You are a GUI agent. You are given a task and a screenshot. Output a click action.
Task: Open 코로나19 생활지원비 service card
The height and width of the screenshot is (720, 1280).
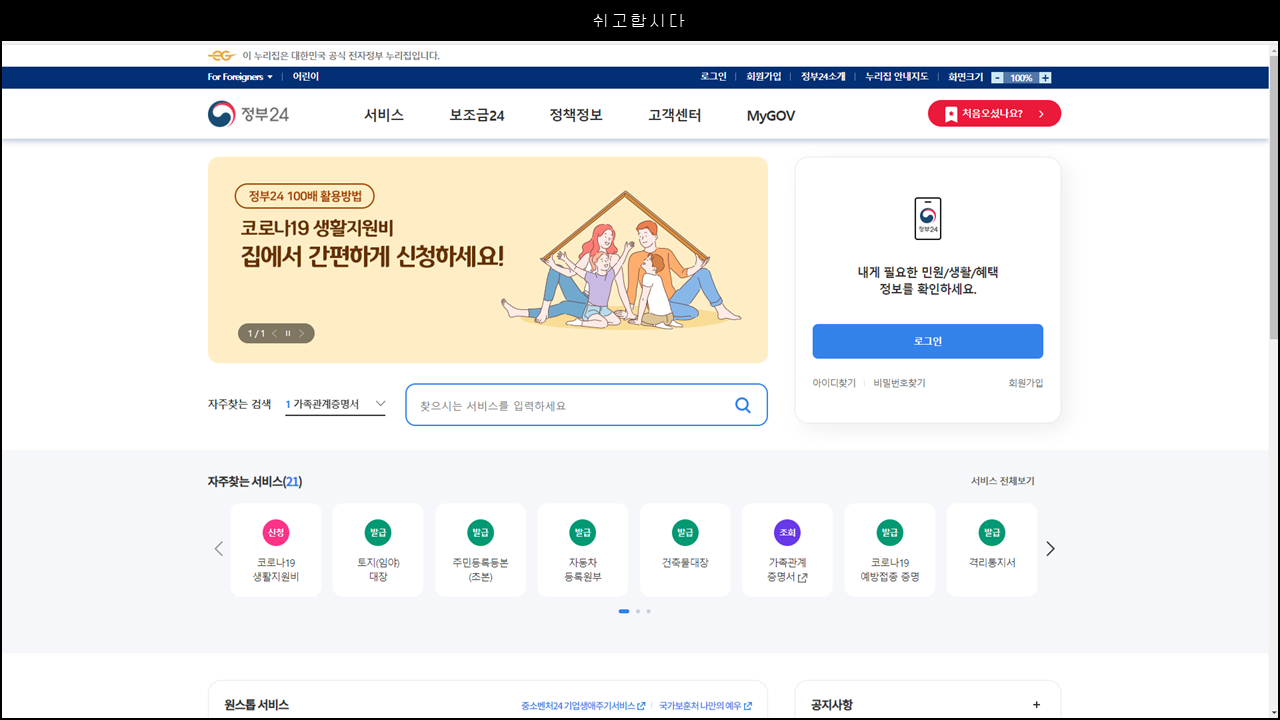pyautogui.click(x=276, y=550)
